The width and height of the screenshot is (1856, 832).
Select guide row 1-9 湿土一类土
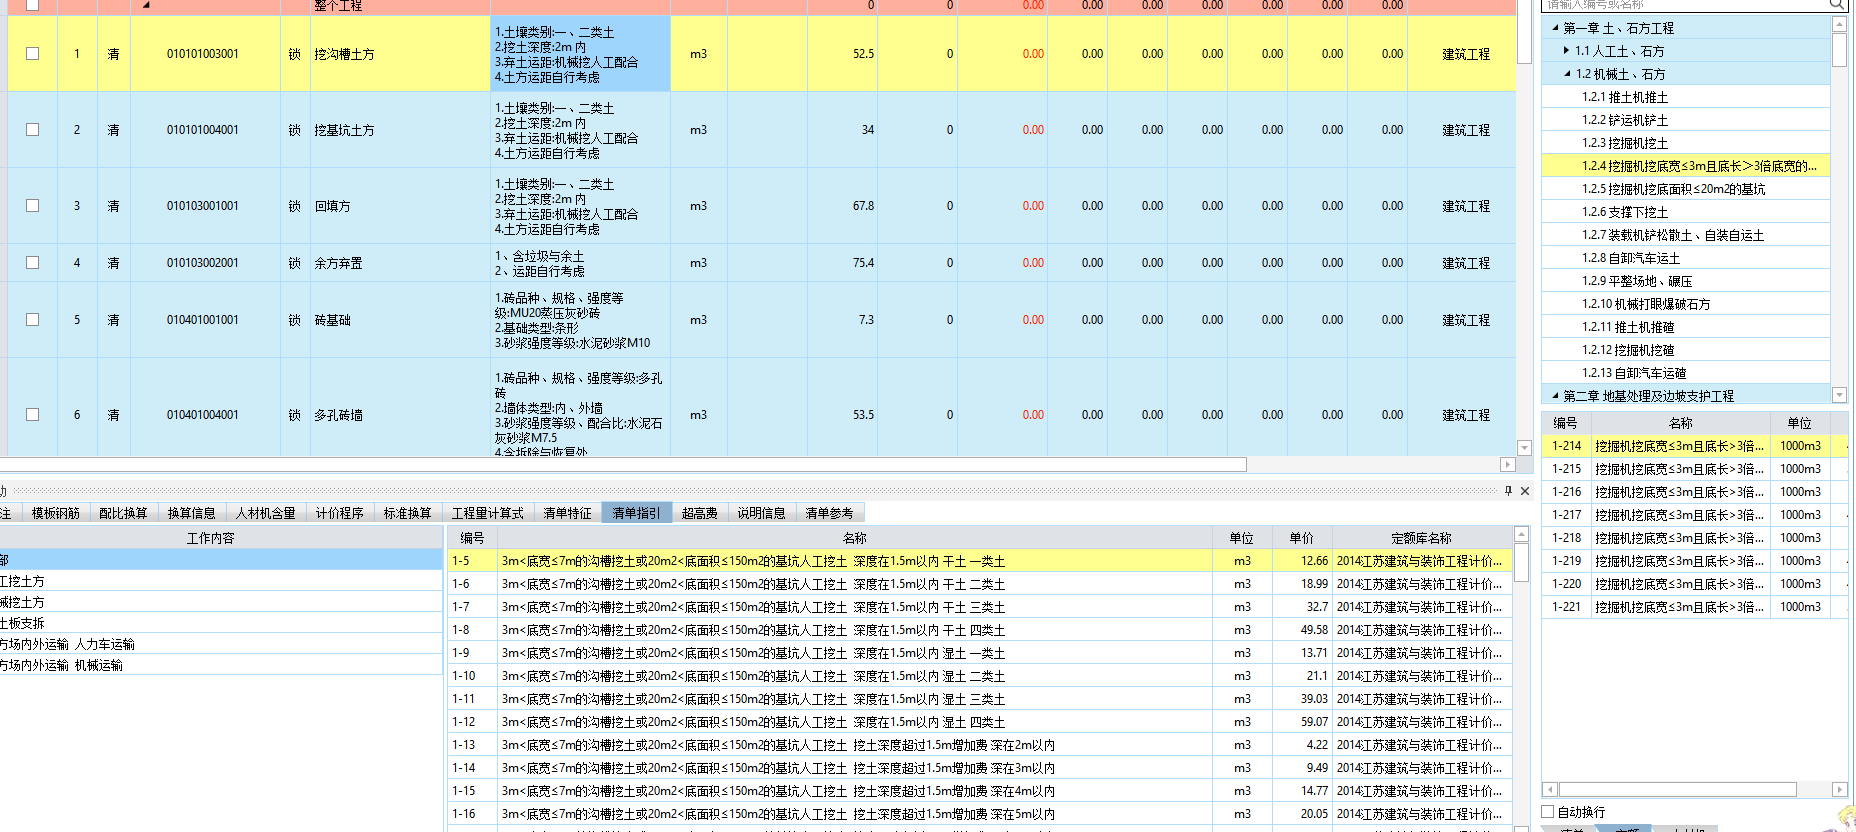[x=979, y=653]
